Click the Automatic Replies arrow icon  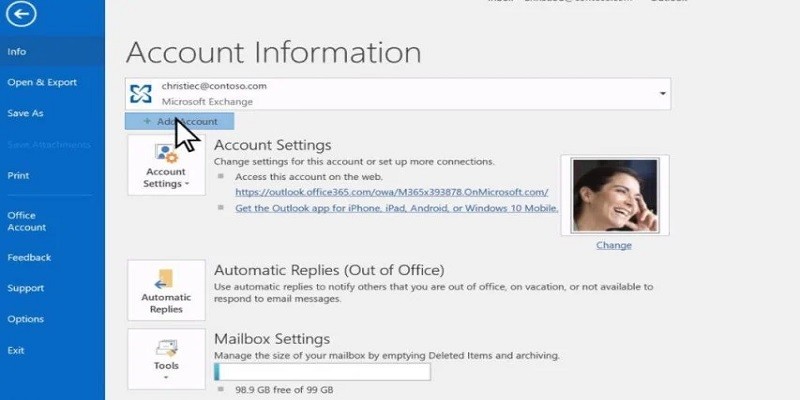click(x=166, y=279)
